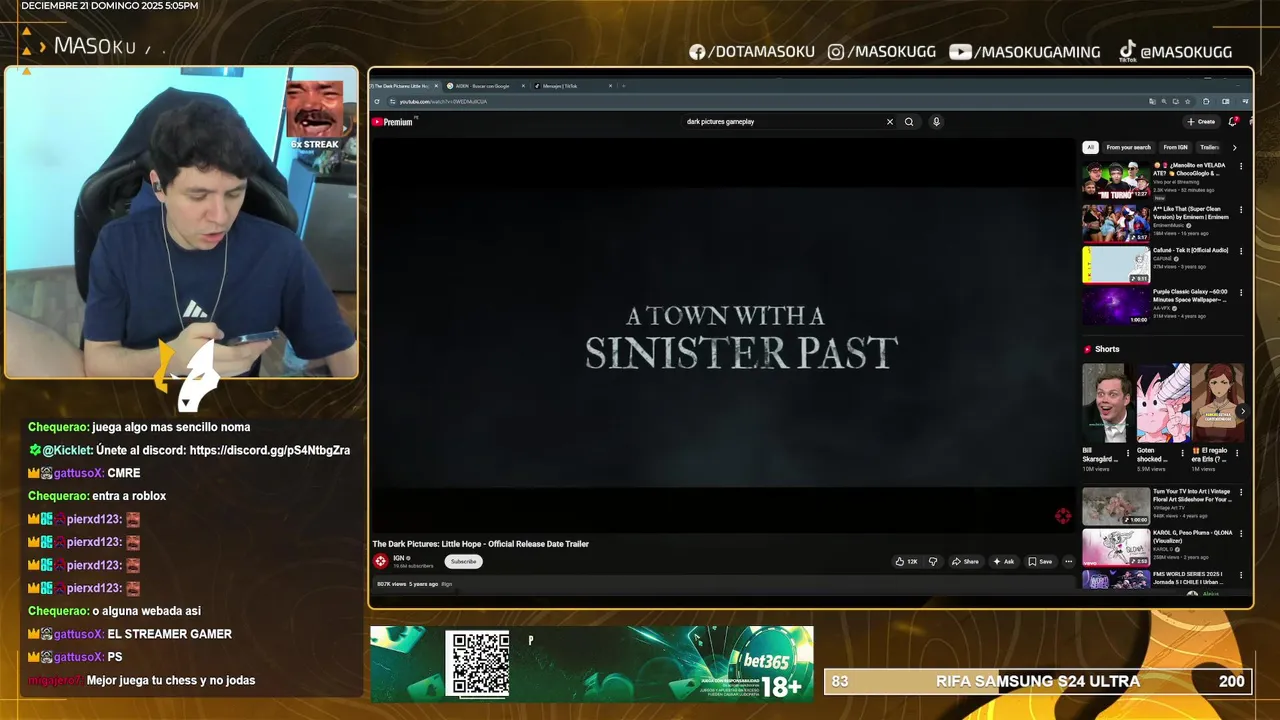Open the 'El regalo era Eris' short

click(x=1217, y=403)
